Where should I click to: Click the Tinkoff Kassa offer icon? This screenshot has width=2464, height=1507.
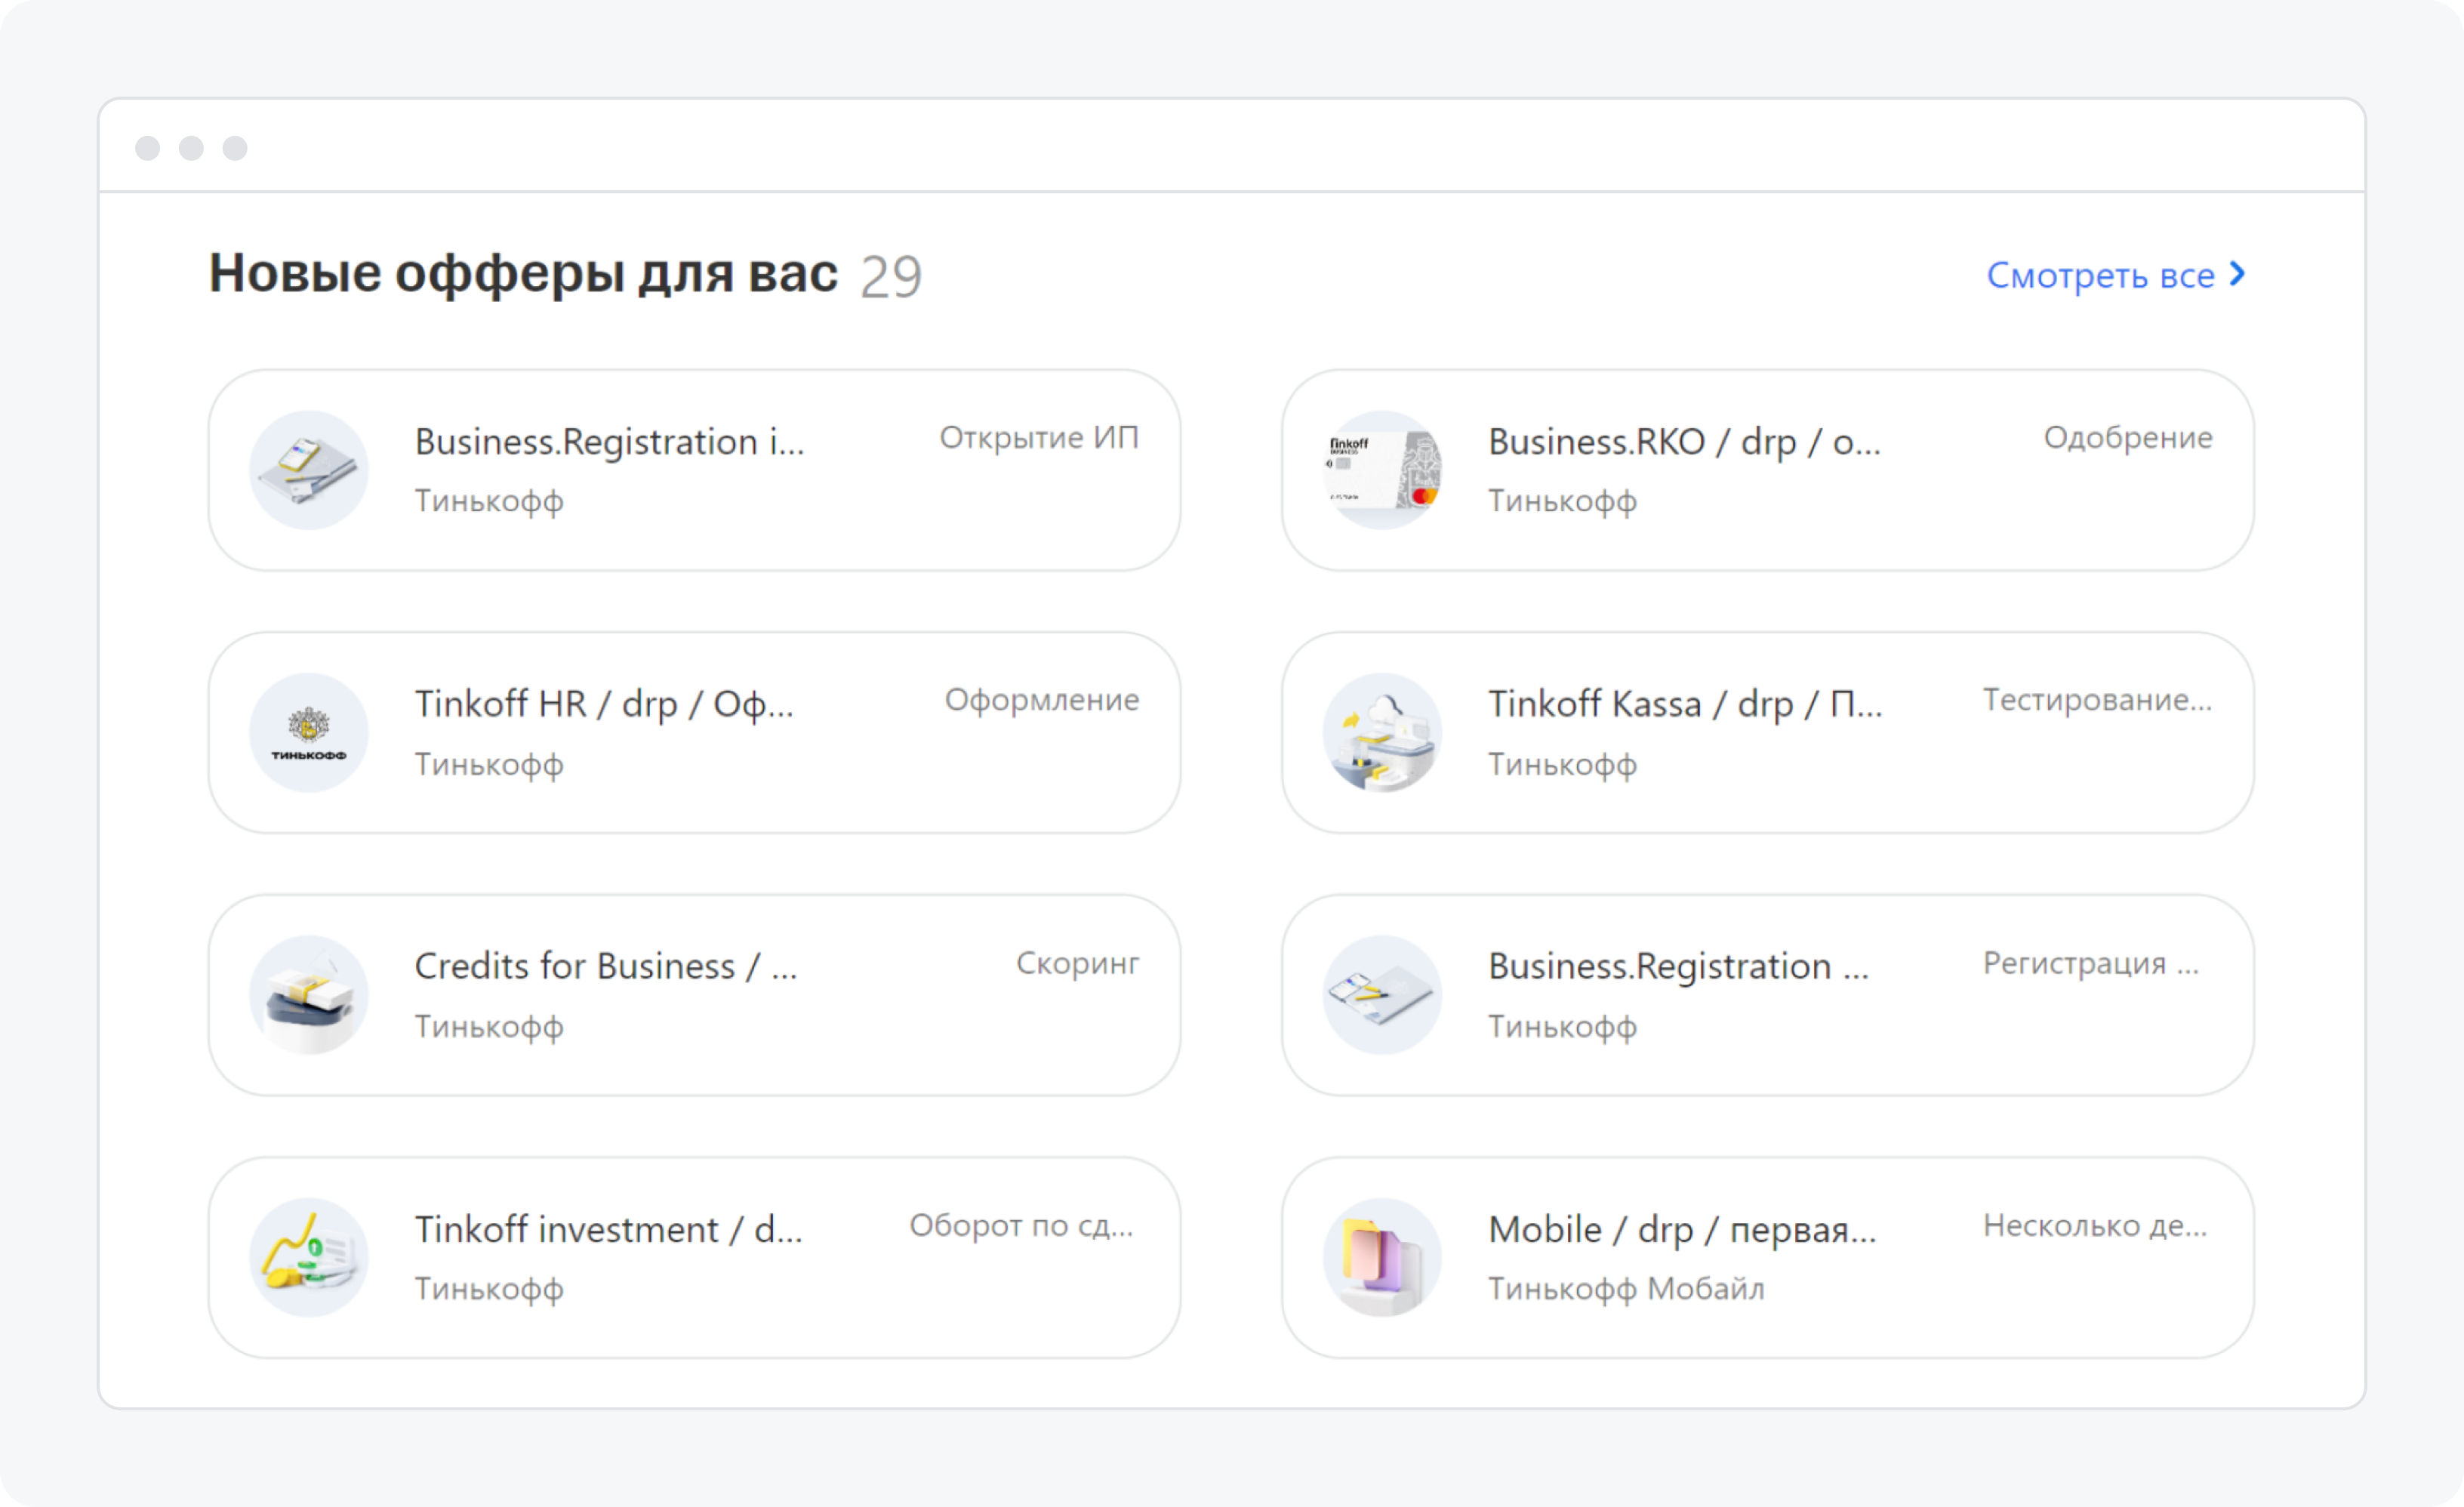(x=1382, y=733)
